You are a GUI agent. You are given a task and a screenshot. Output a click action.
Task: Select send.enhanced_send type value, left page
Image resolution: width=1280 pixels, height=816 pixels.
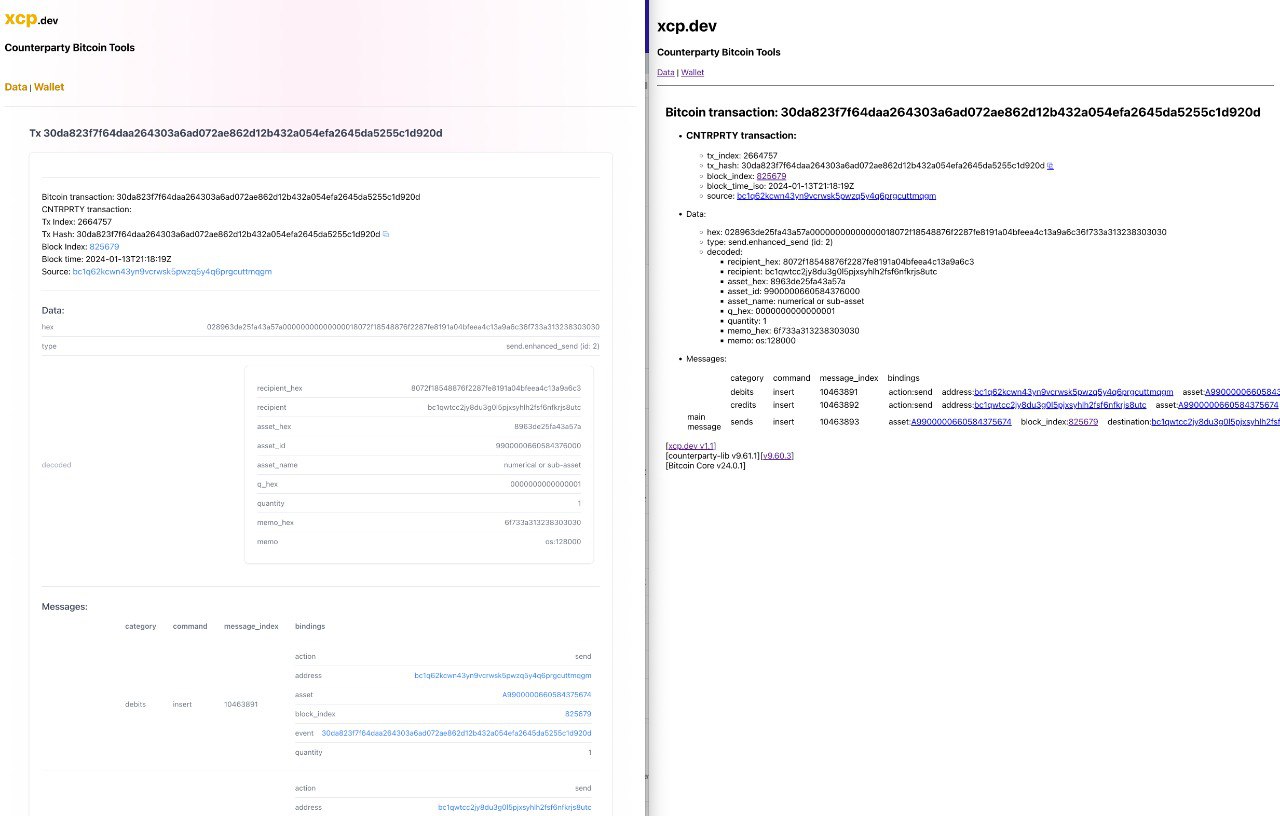[553, 346]
